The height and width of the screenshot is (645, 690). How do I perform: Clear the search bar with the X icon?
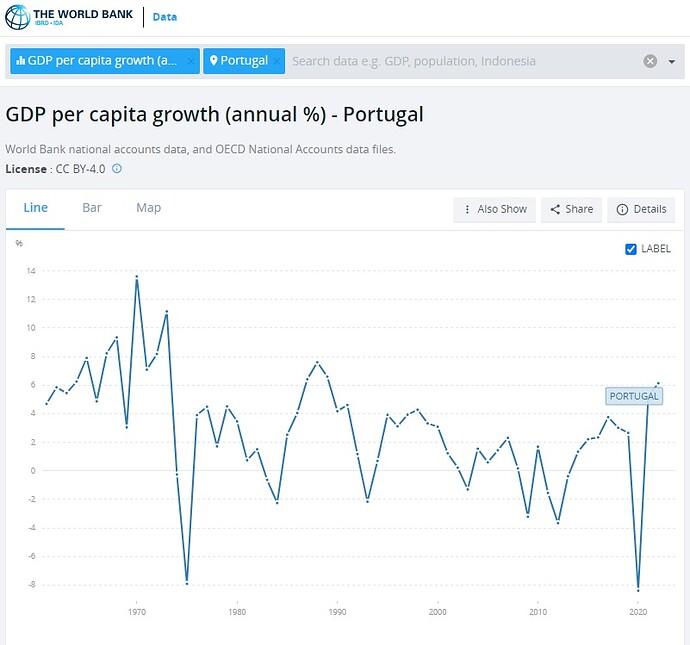[x=650, y=61]
